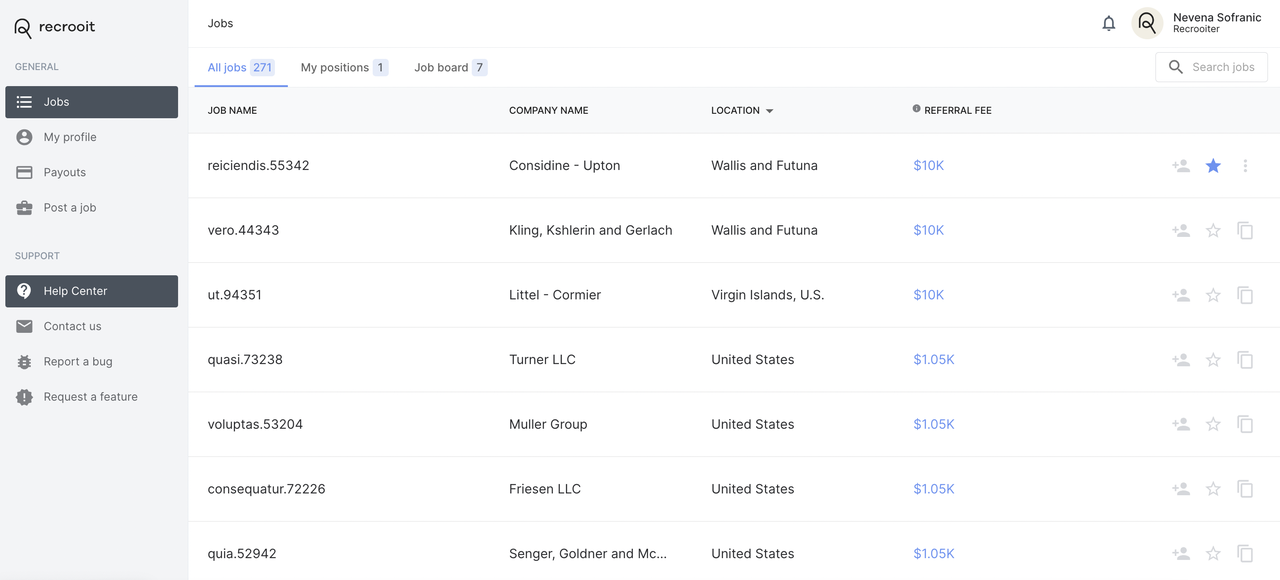The image size is (1280, 580).
Task: Click the $10K referral fee for Littel - Cormier
Action: [x=928, y=295]
